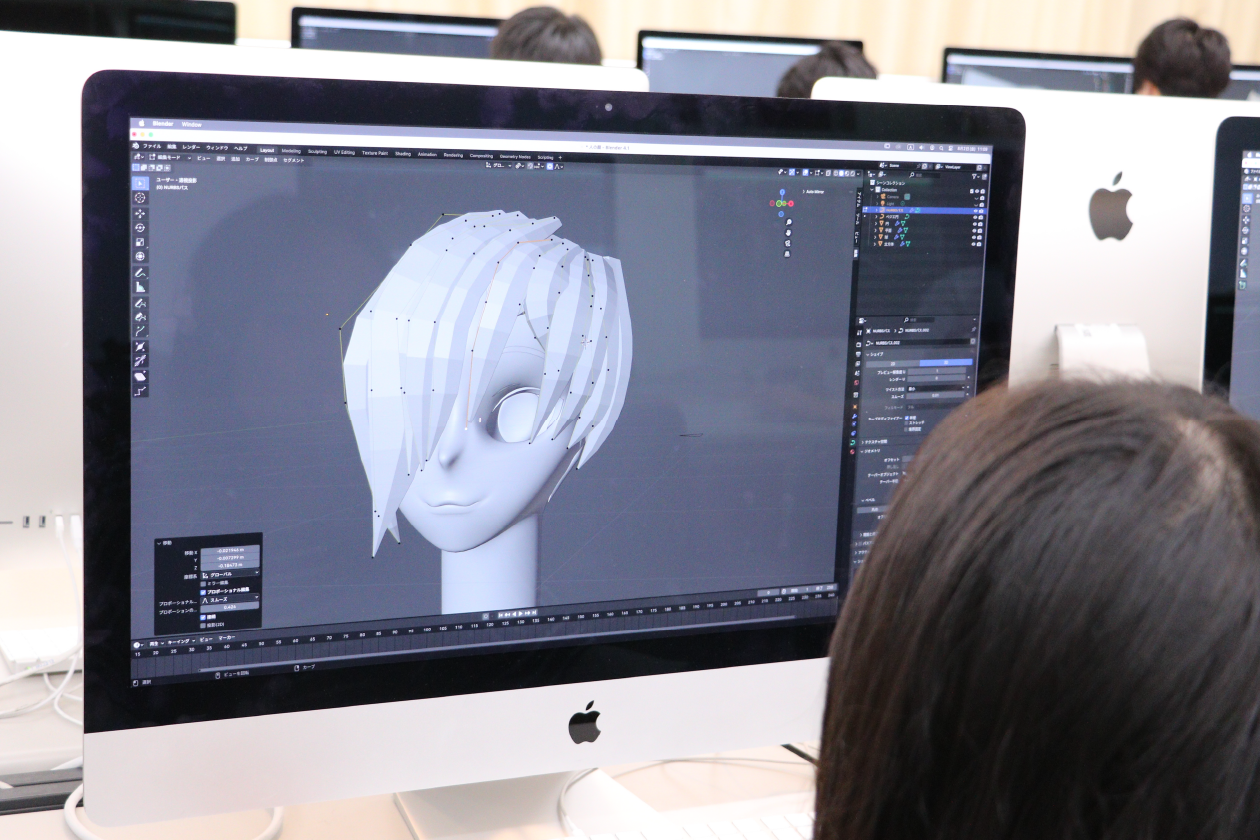
Task: Select the Annotate pencil tool
Action: click(x=140, y=273)
